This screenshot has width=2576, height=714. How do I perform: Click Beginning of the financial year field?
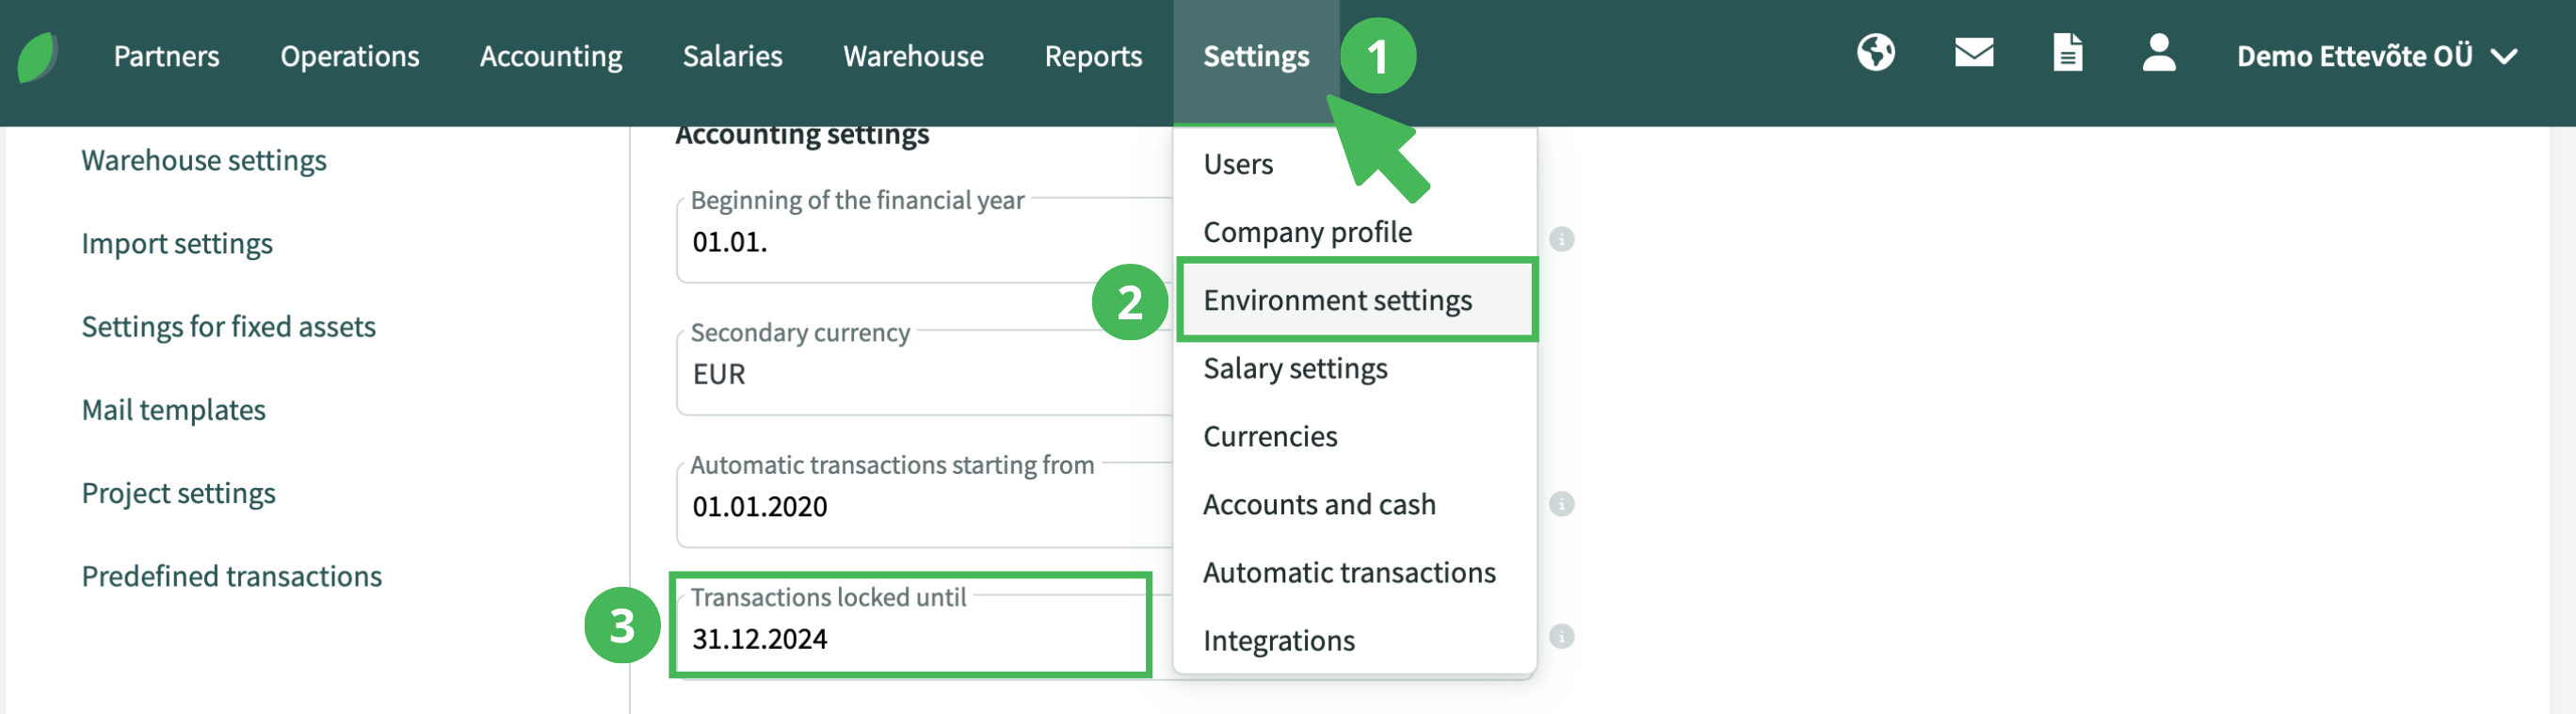[920, 242]
